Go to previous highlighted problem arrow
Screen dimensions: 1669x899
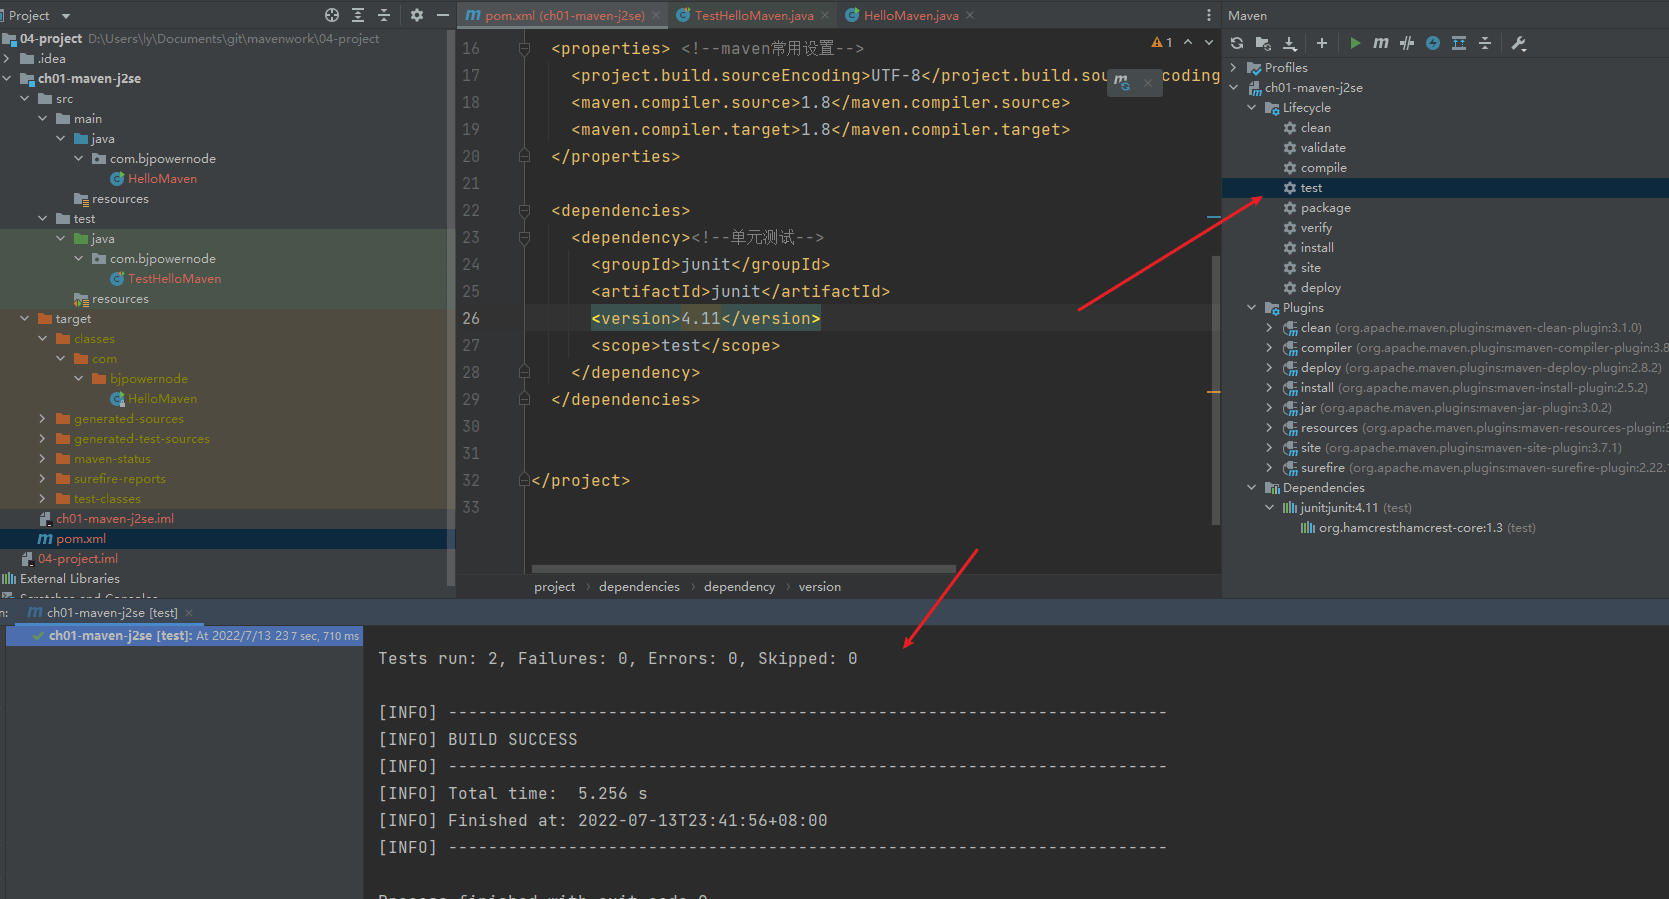1188,42
